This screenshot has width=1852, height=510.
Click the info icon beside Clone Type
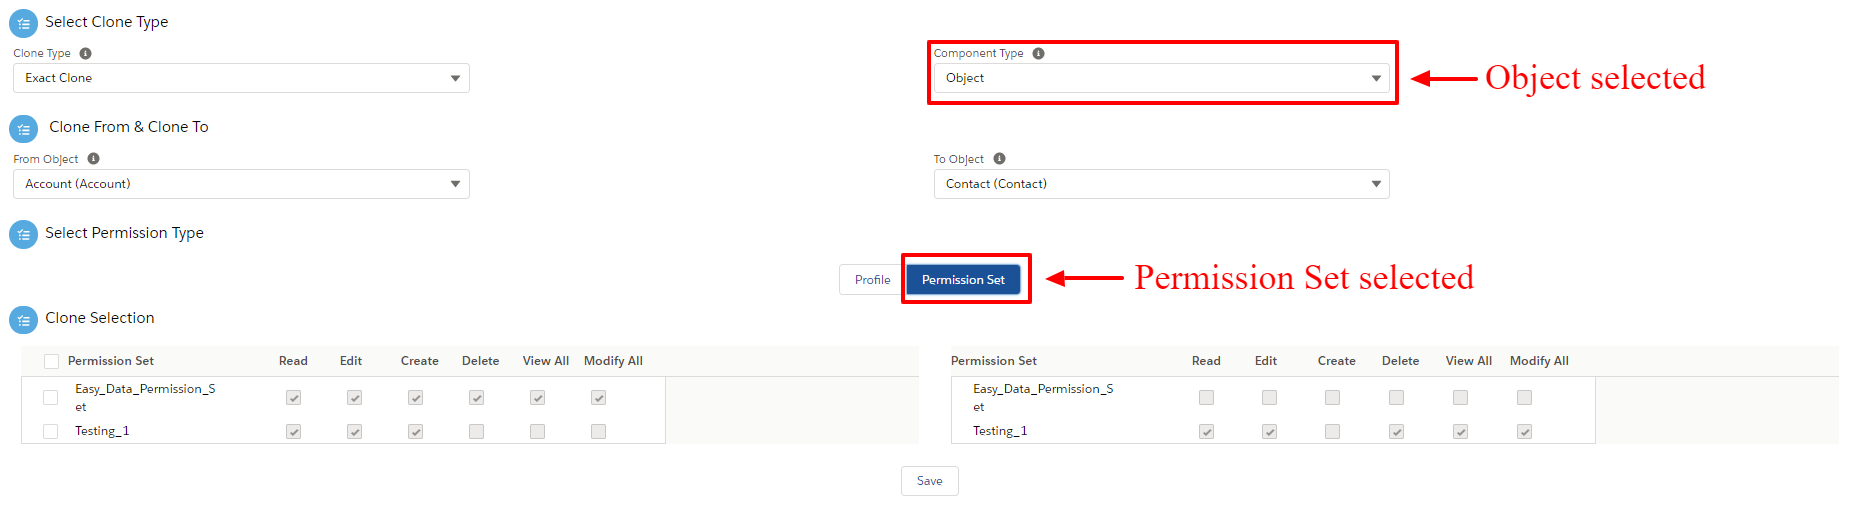[x=85, y=53]
